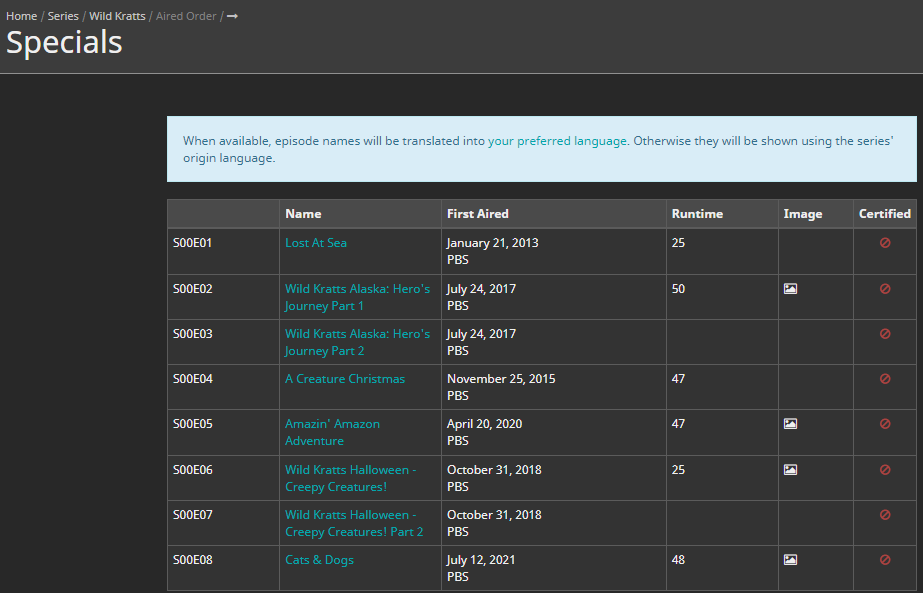Screen dimensions: 923x593
Task: Open A Creature Christmas episode
Action: click(345, 379)
